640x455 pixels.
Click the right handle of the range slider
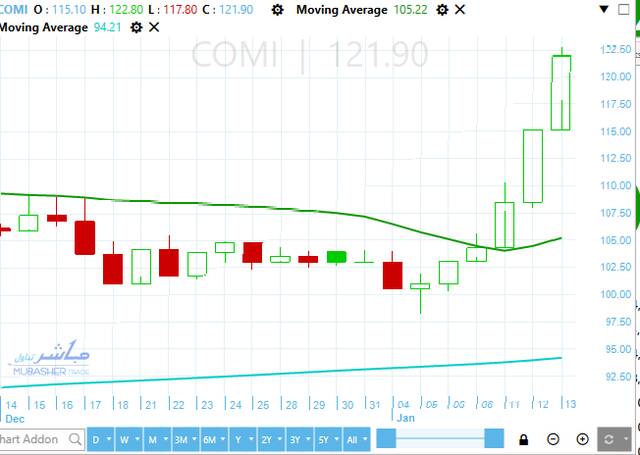(493, 439)
